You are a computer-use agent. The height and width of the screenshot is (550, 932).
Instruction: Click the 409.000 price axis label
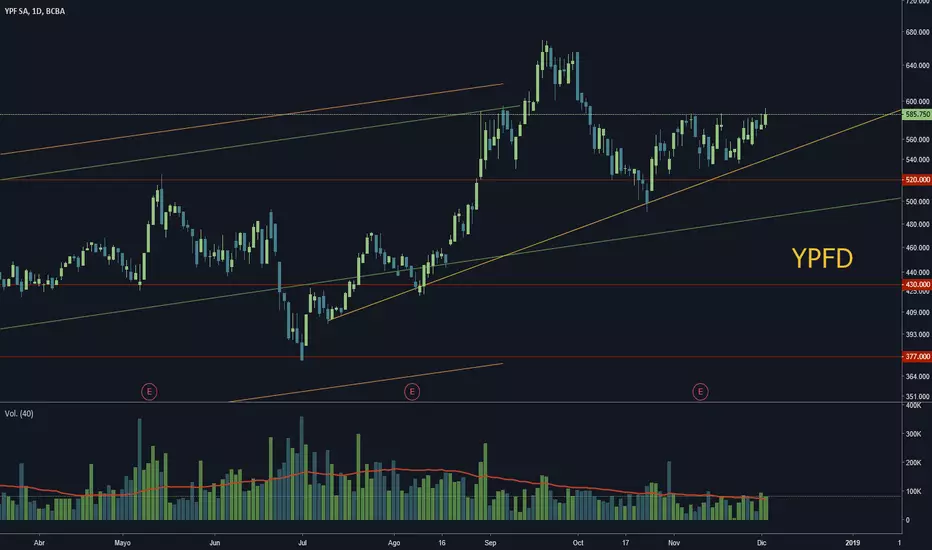click(917, 313)
